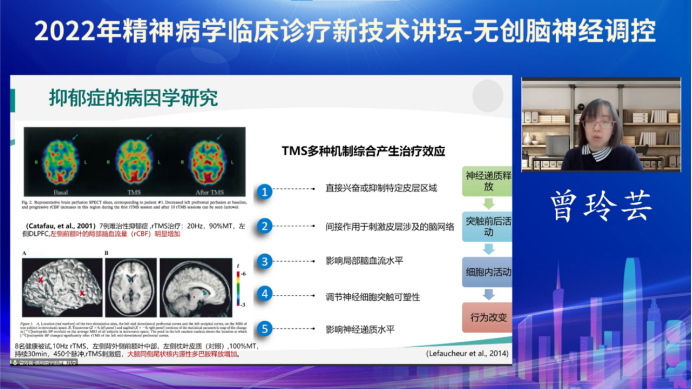The width and height of the screenshot is (692, 389).
Task: Click the gray circle at slide top-right
Action: click(488, 96)
